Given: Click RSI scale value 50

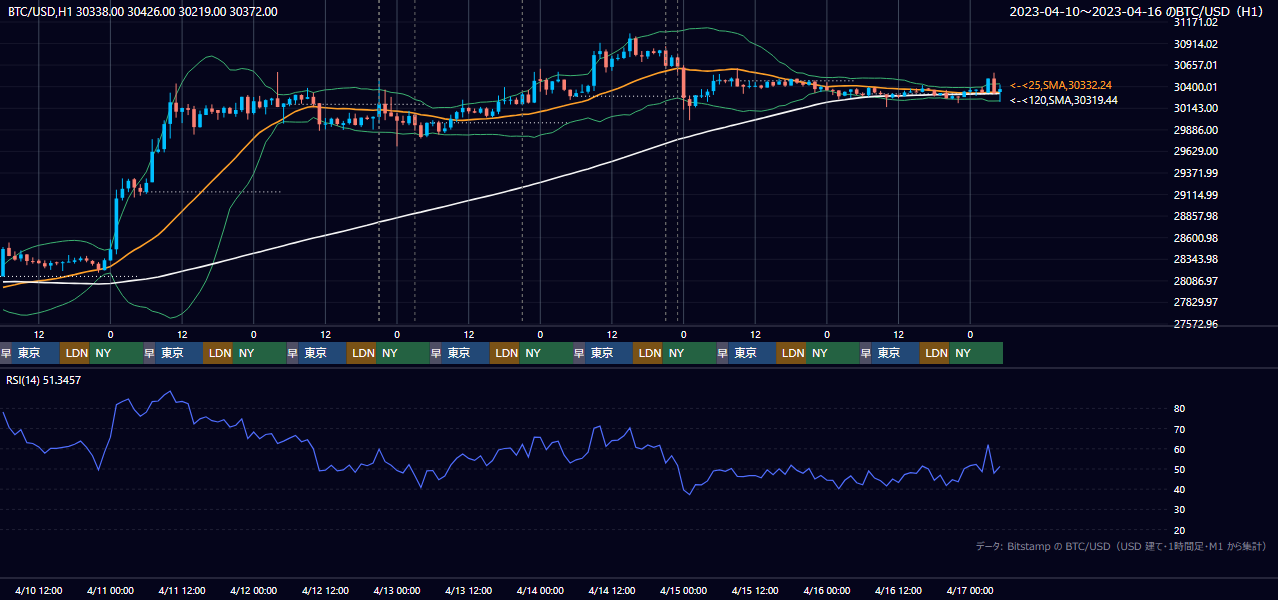Looking at the screenshot, I should [1180, 469].
